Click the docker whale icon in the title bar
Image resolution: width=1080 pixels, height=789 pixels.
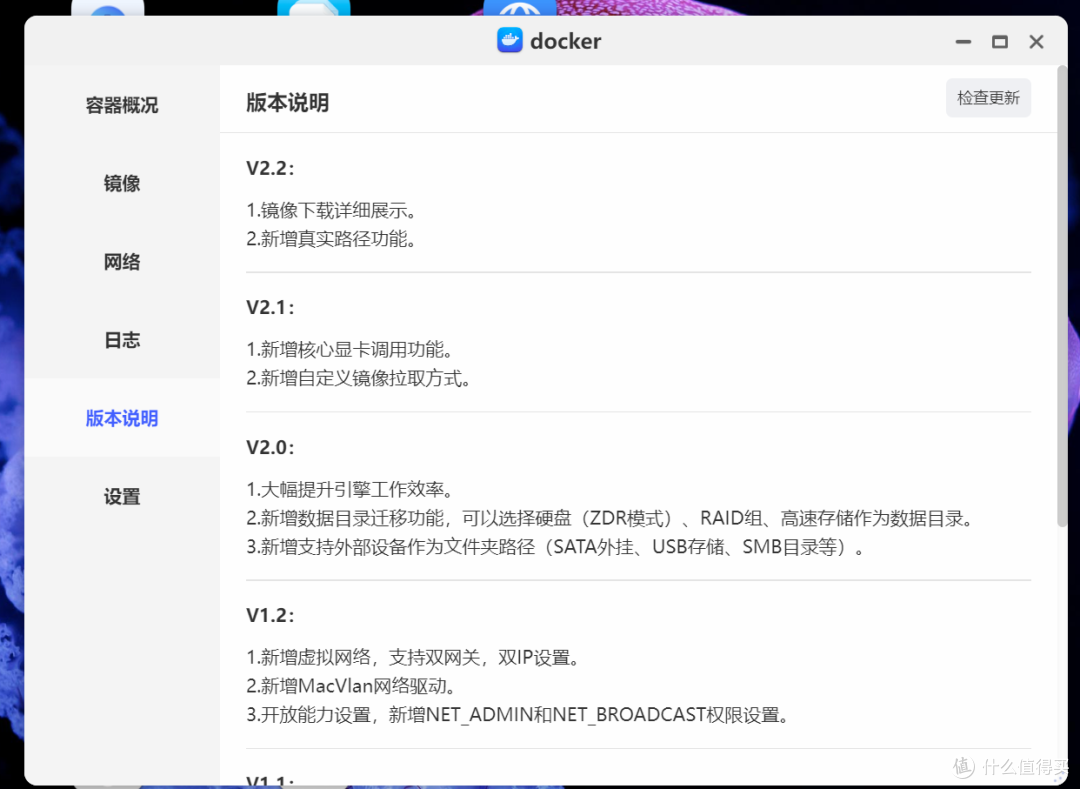(x=510, y=40)
